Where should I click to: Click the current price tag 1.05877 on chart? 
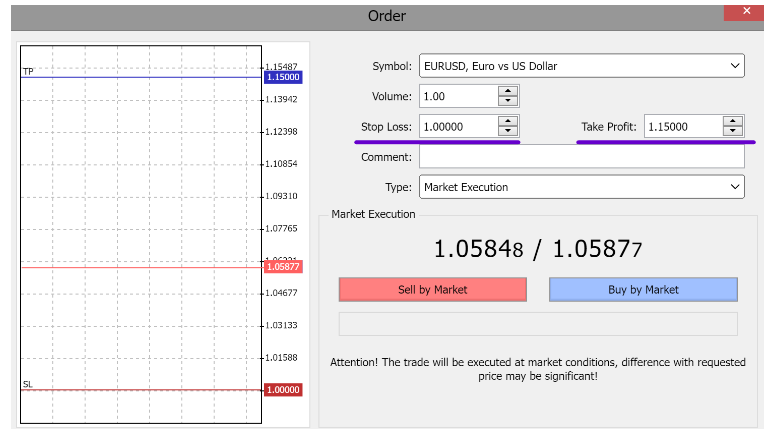click(283, 266)
